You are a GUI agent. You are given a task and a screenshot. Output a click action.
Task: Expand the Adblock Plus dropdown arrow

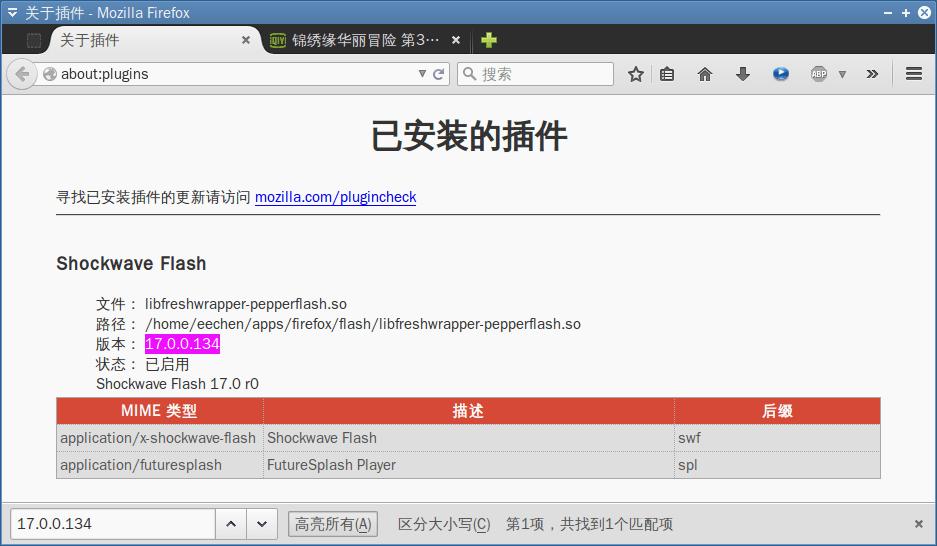click(x=842, y=75)
